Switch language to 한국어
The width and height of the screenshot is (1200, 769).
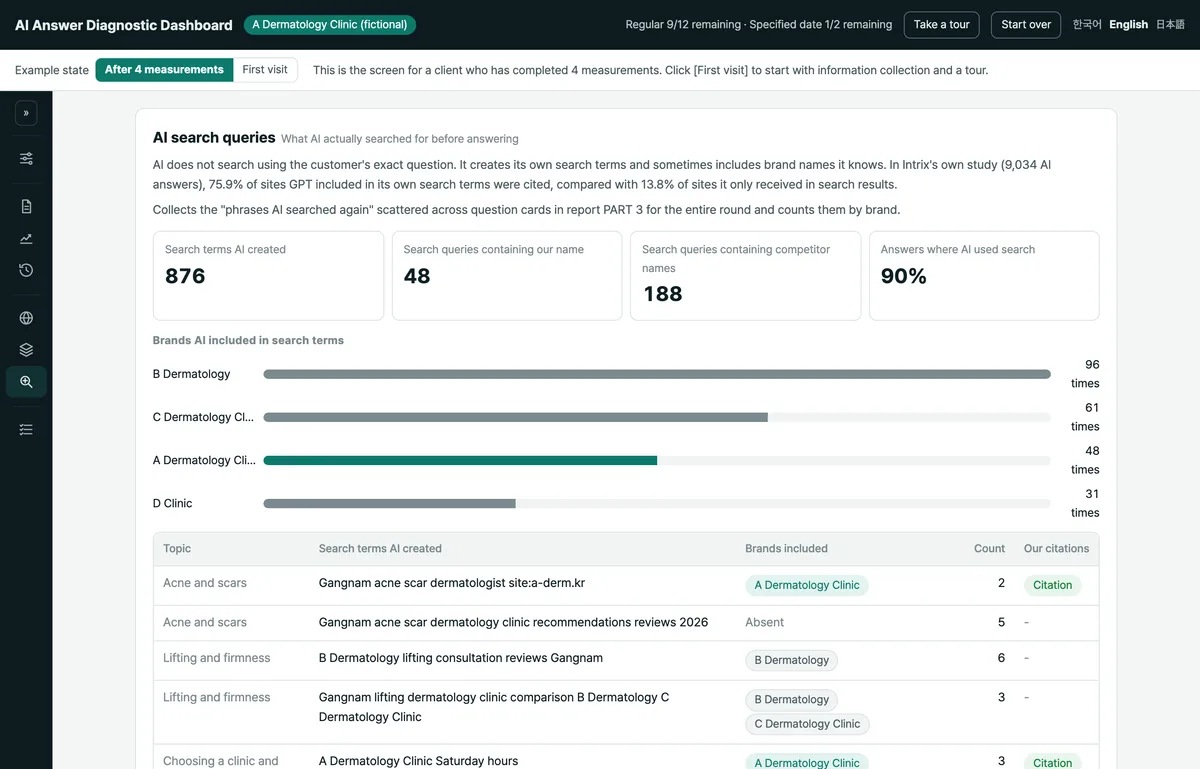tap(1087, 25)
